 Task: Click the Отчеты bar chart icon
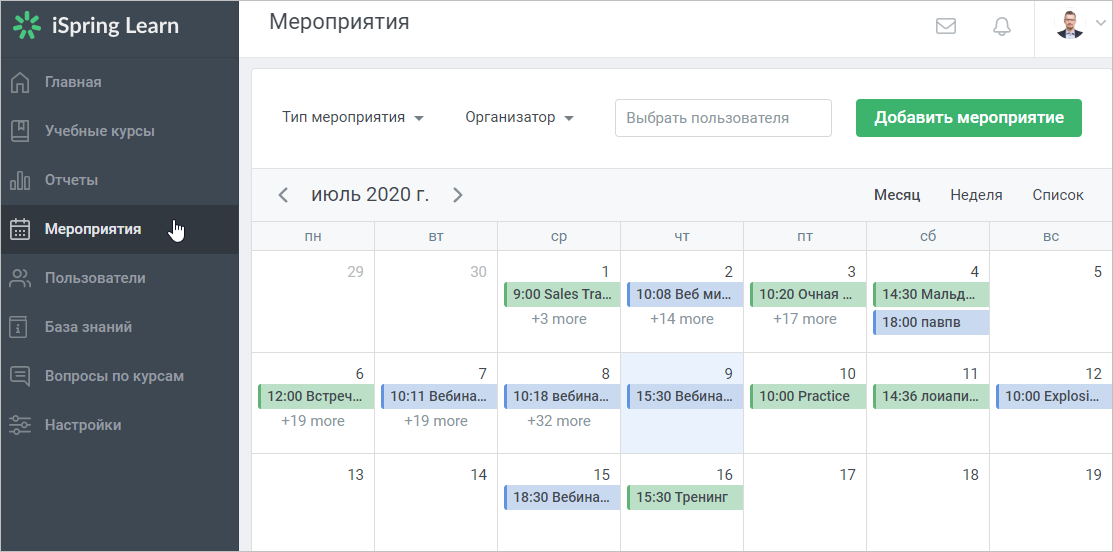click(x=20, y=180)
